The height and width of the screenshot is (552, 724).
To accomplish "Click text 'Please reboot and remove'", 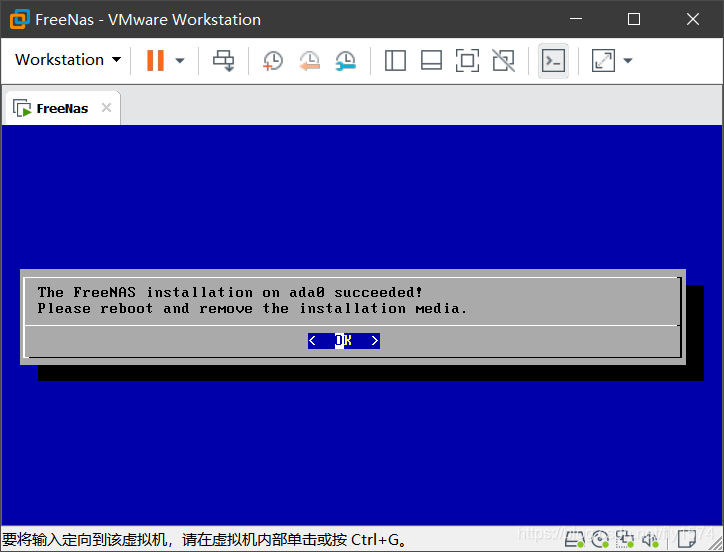I will (x=145, y=309).
